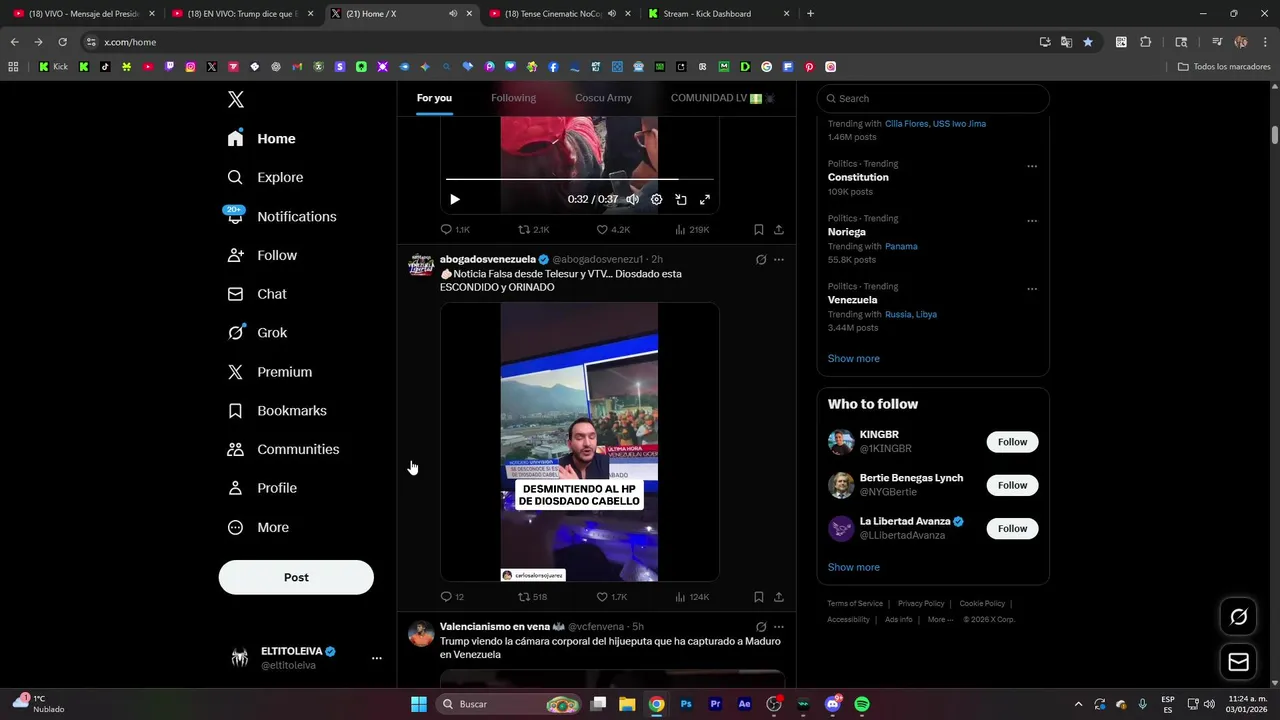Open Follow in the sidebar
1280x720 pixels.
tap(262, 255)
